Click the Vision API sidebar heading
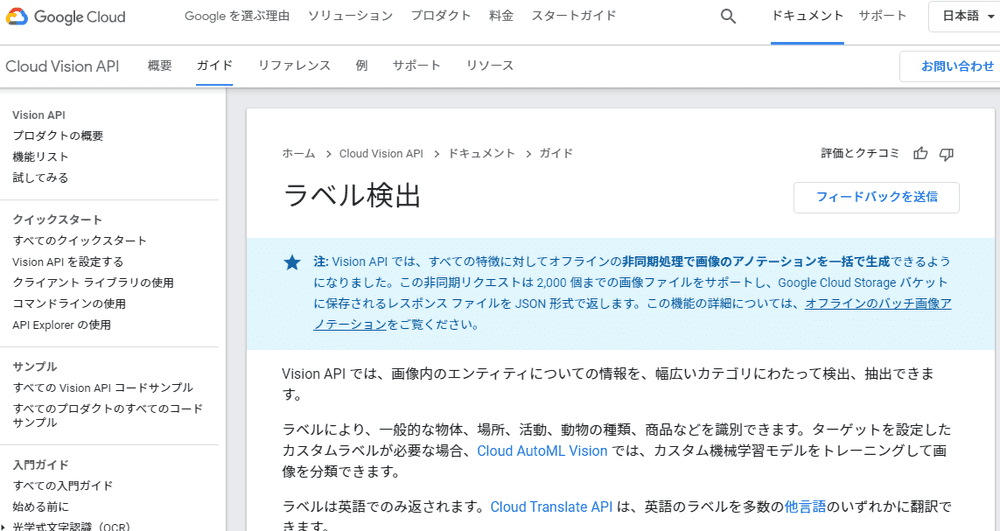Screen dimensions: 1000x531 38,115
